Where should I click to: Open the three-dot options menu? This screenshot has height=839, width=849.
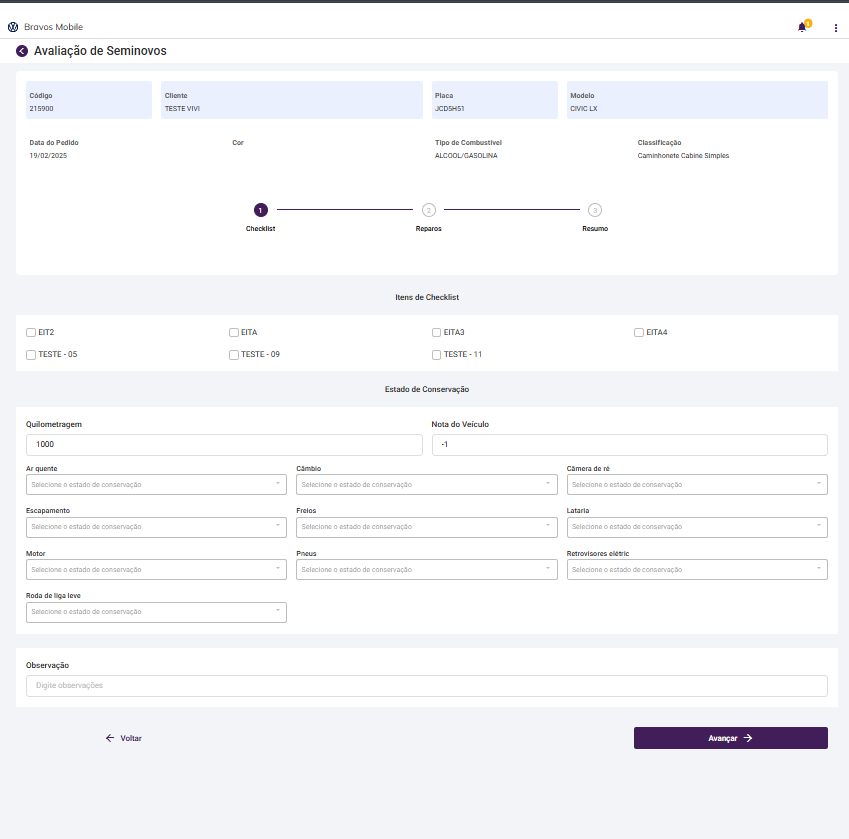coord(836,27)
